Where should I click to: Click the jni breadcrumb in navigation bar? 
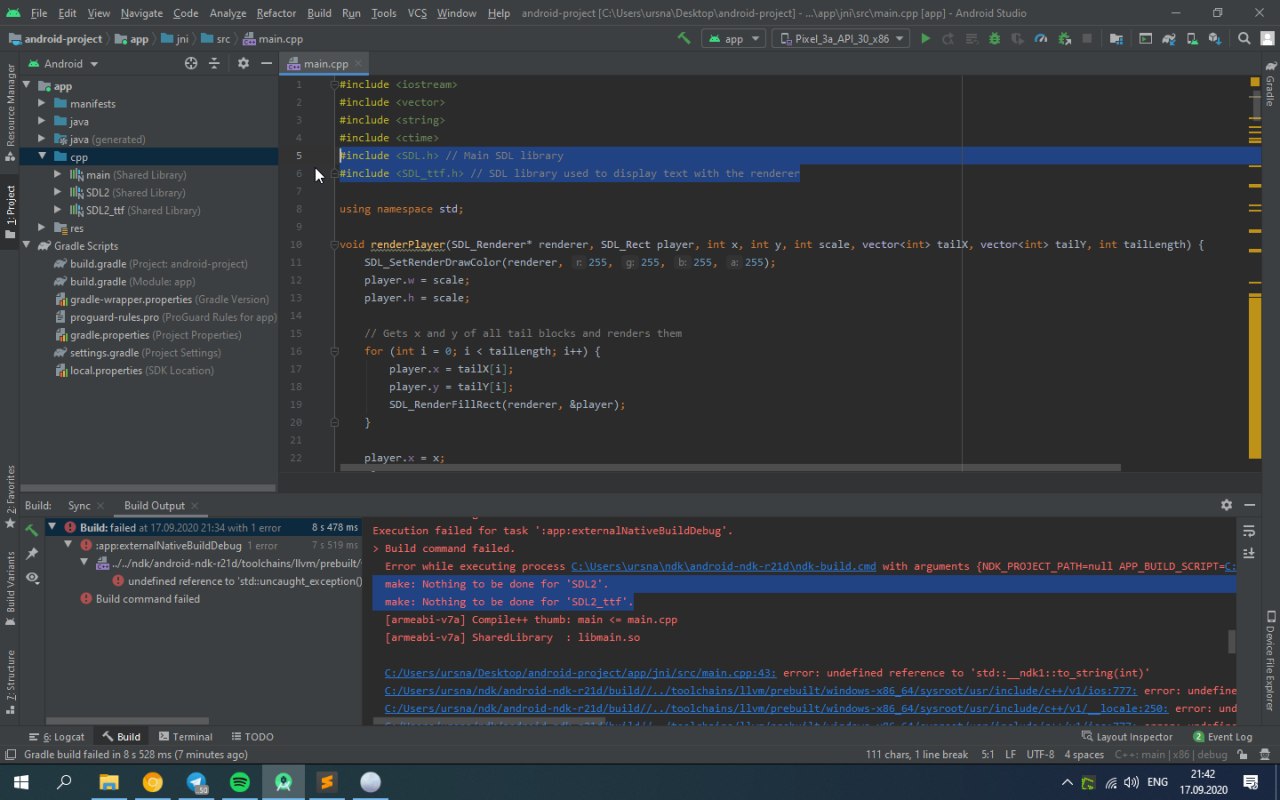(172, 39)
